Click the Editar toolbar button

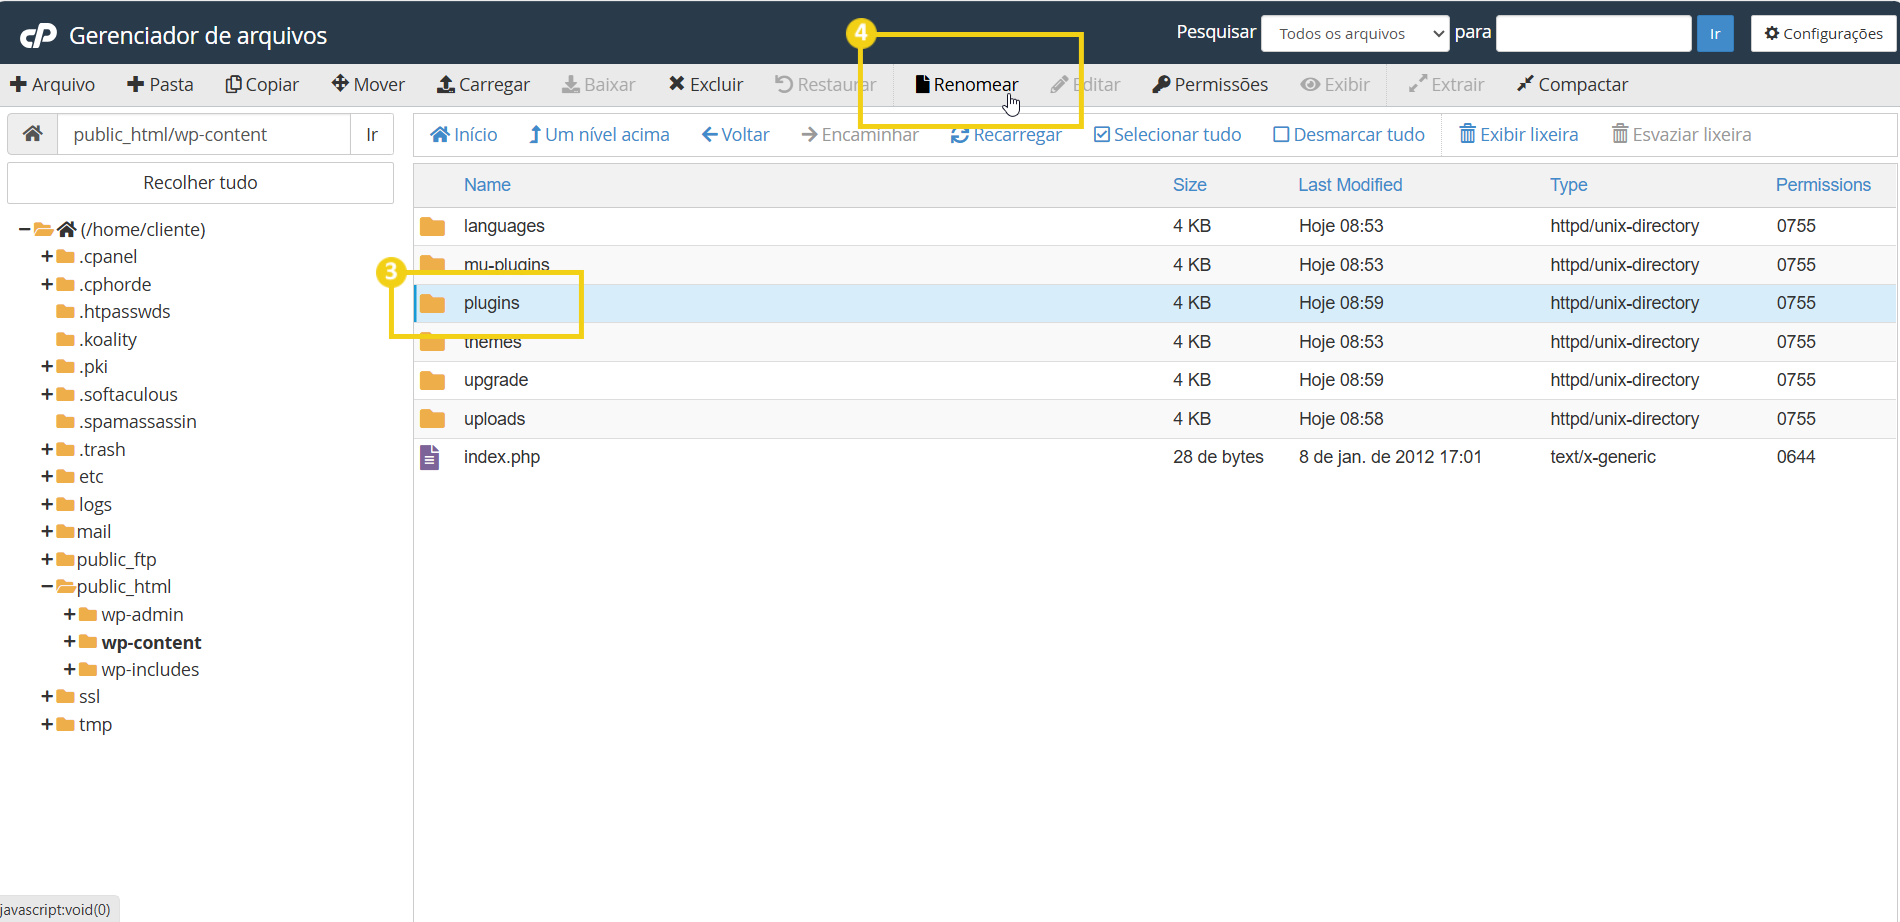1085,85
